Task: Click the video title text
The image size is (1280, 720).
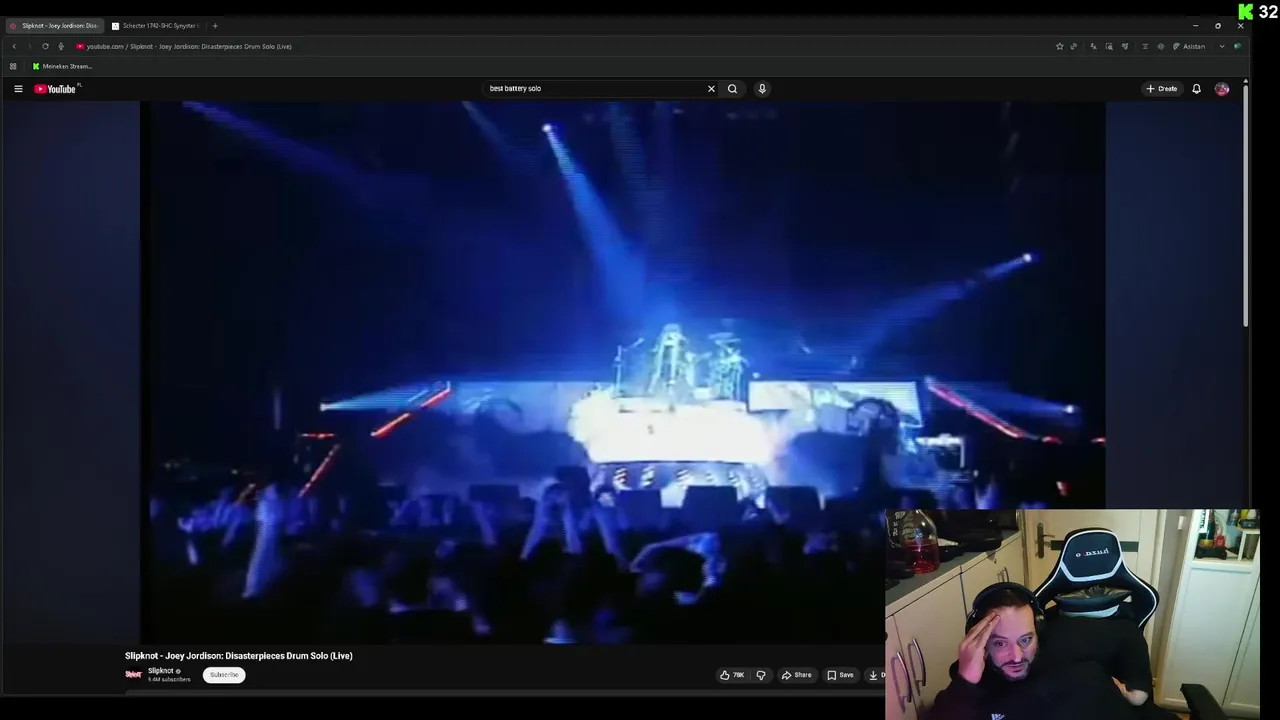Action: point(239,656)
